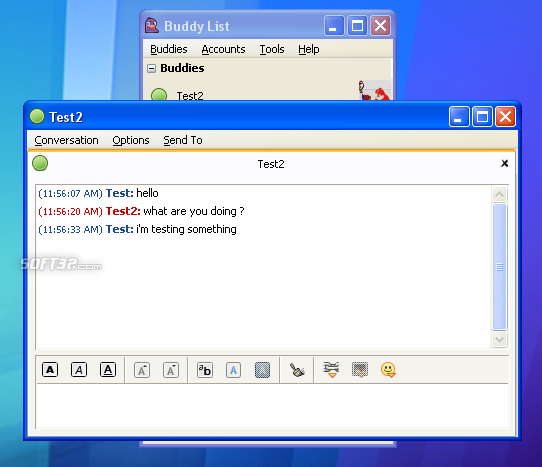
Task: Open the Send To menu
Action: [183, 140]
